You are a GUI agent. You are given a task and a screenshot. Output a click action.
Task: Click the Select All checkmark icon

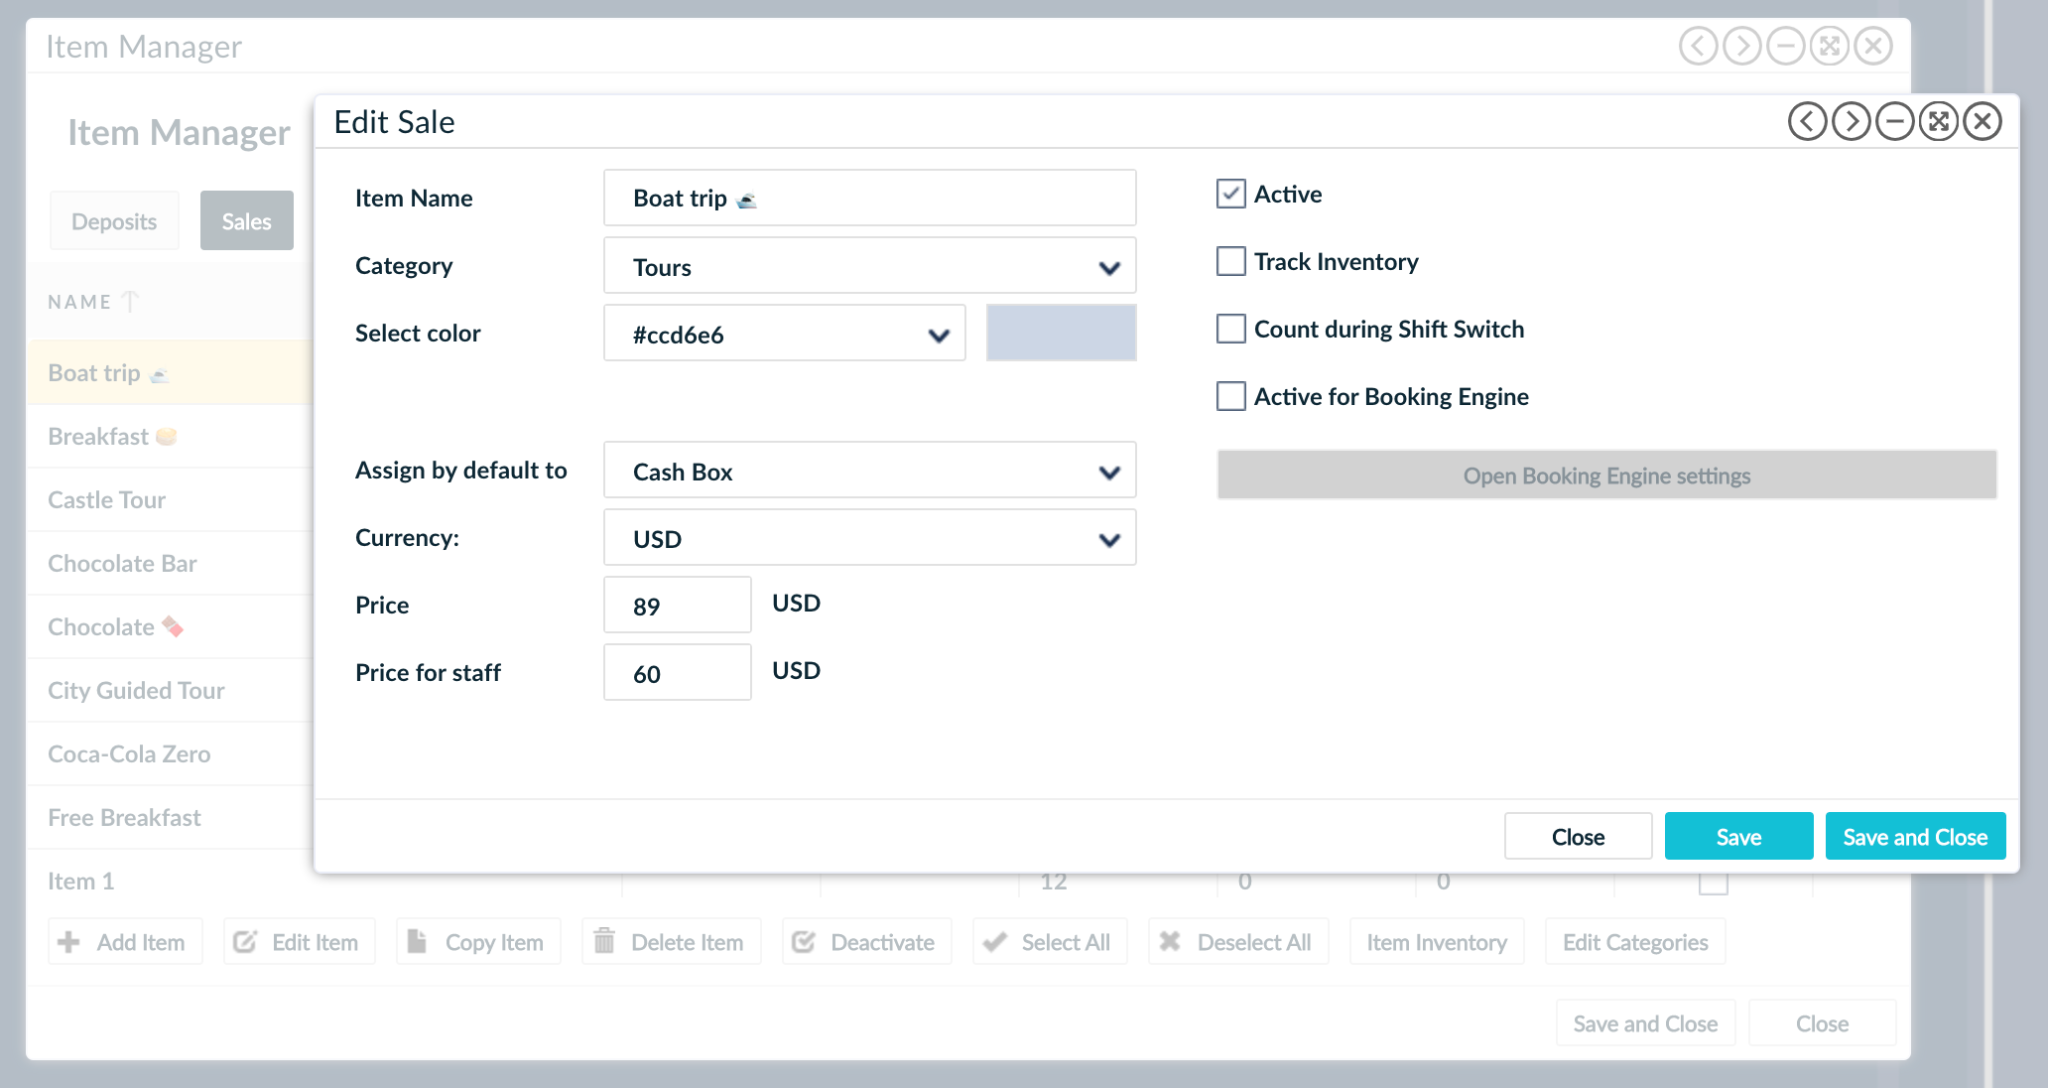click(x=994, y=941)
